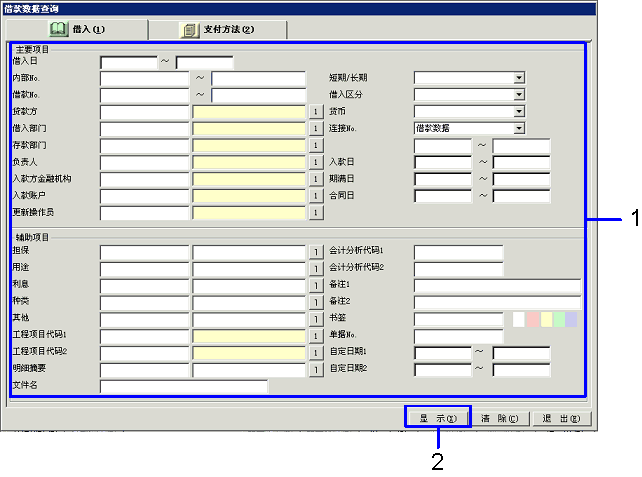Image resolution: width=642 pixels, height=477 pixels.
Task: Open lookup button for 其他 row
Action: pyautogui.click(x=316, y=319)
